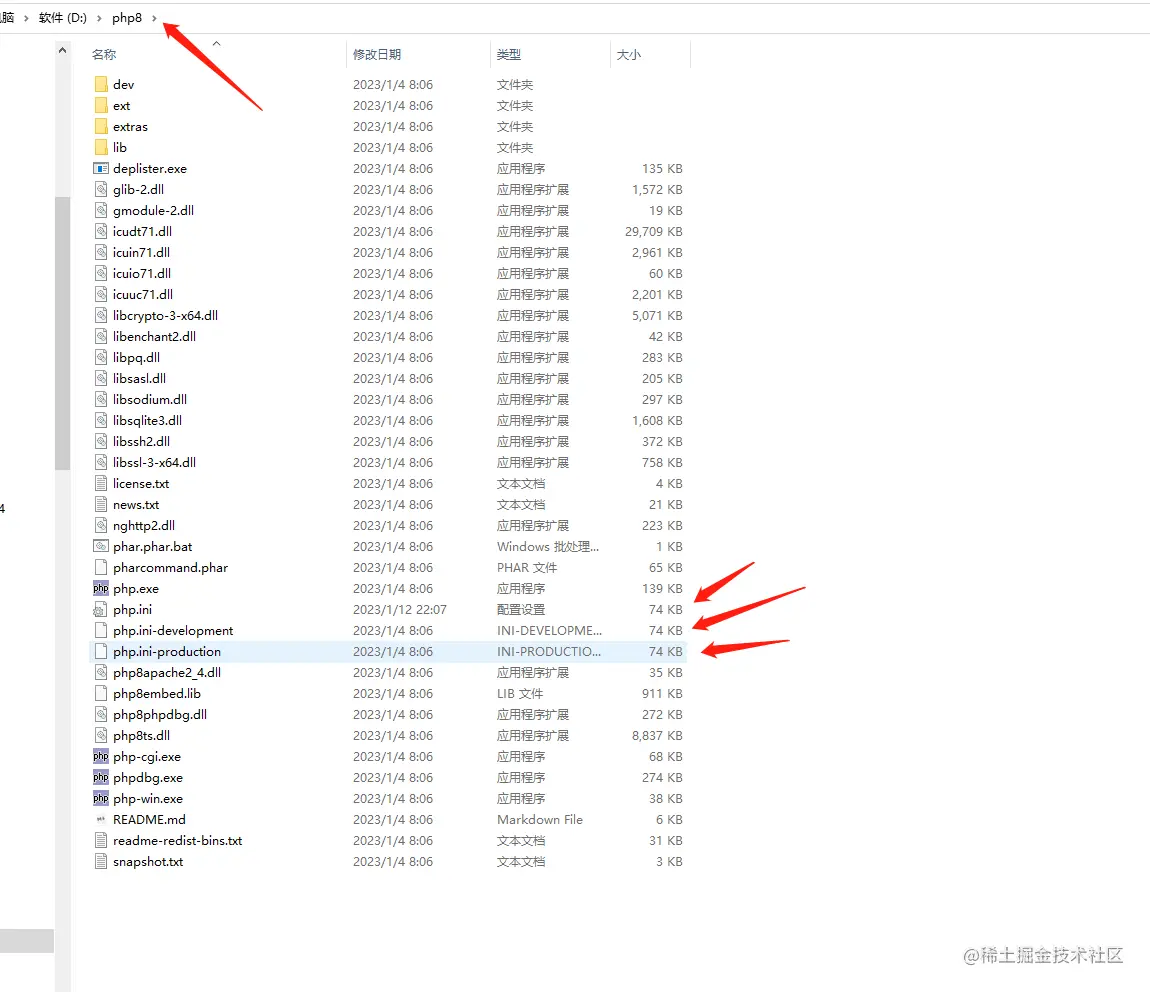Open the dev folder icon
This screenshot has height=992, width=1150.
[x=101, y=84]
